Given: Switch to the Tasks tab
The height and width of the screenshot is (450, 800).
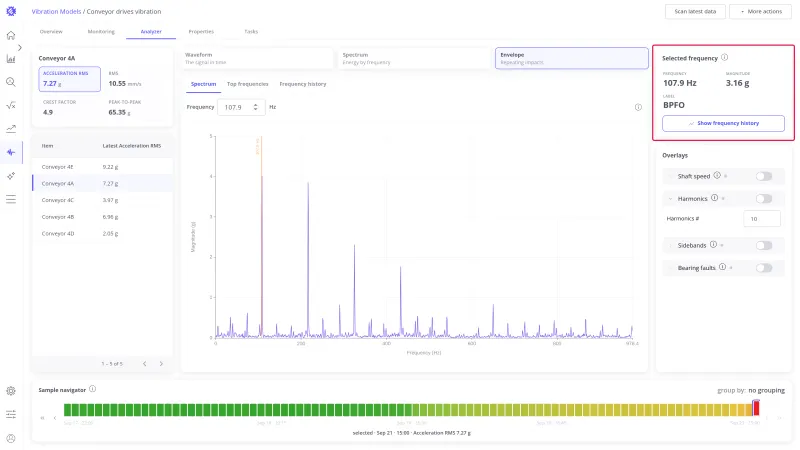Looking at the screenshot, I should (251, 32).
